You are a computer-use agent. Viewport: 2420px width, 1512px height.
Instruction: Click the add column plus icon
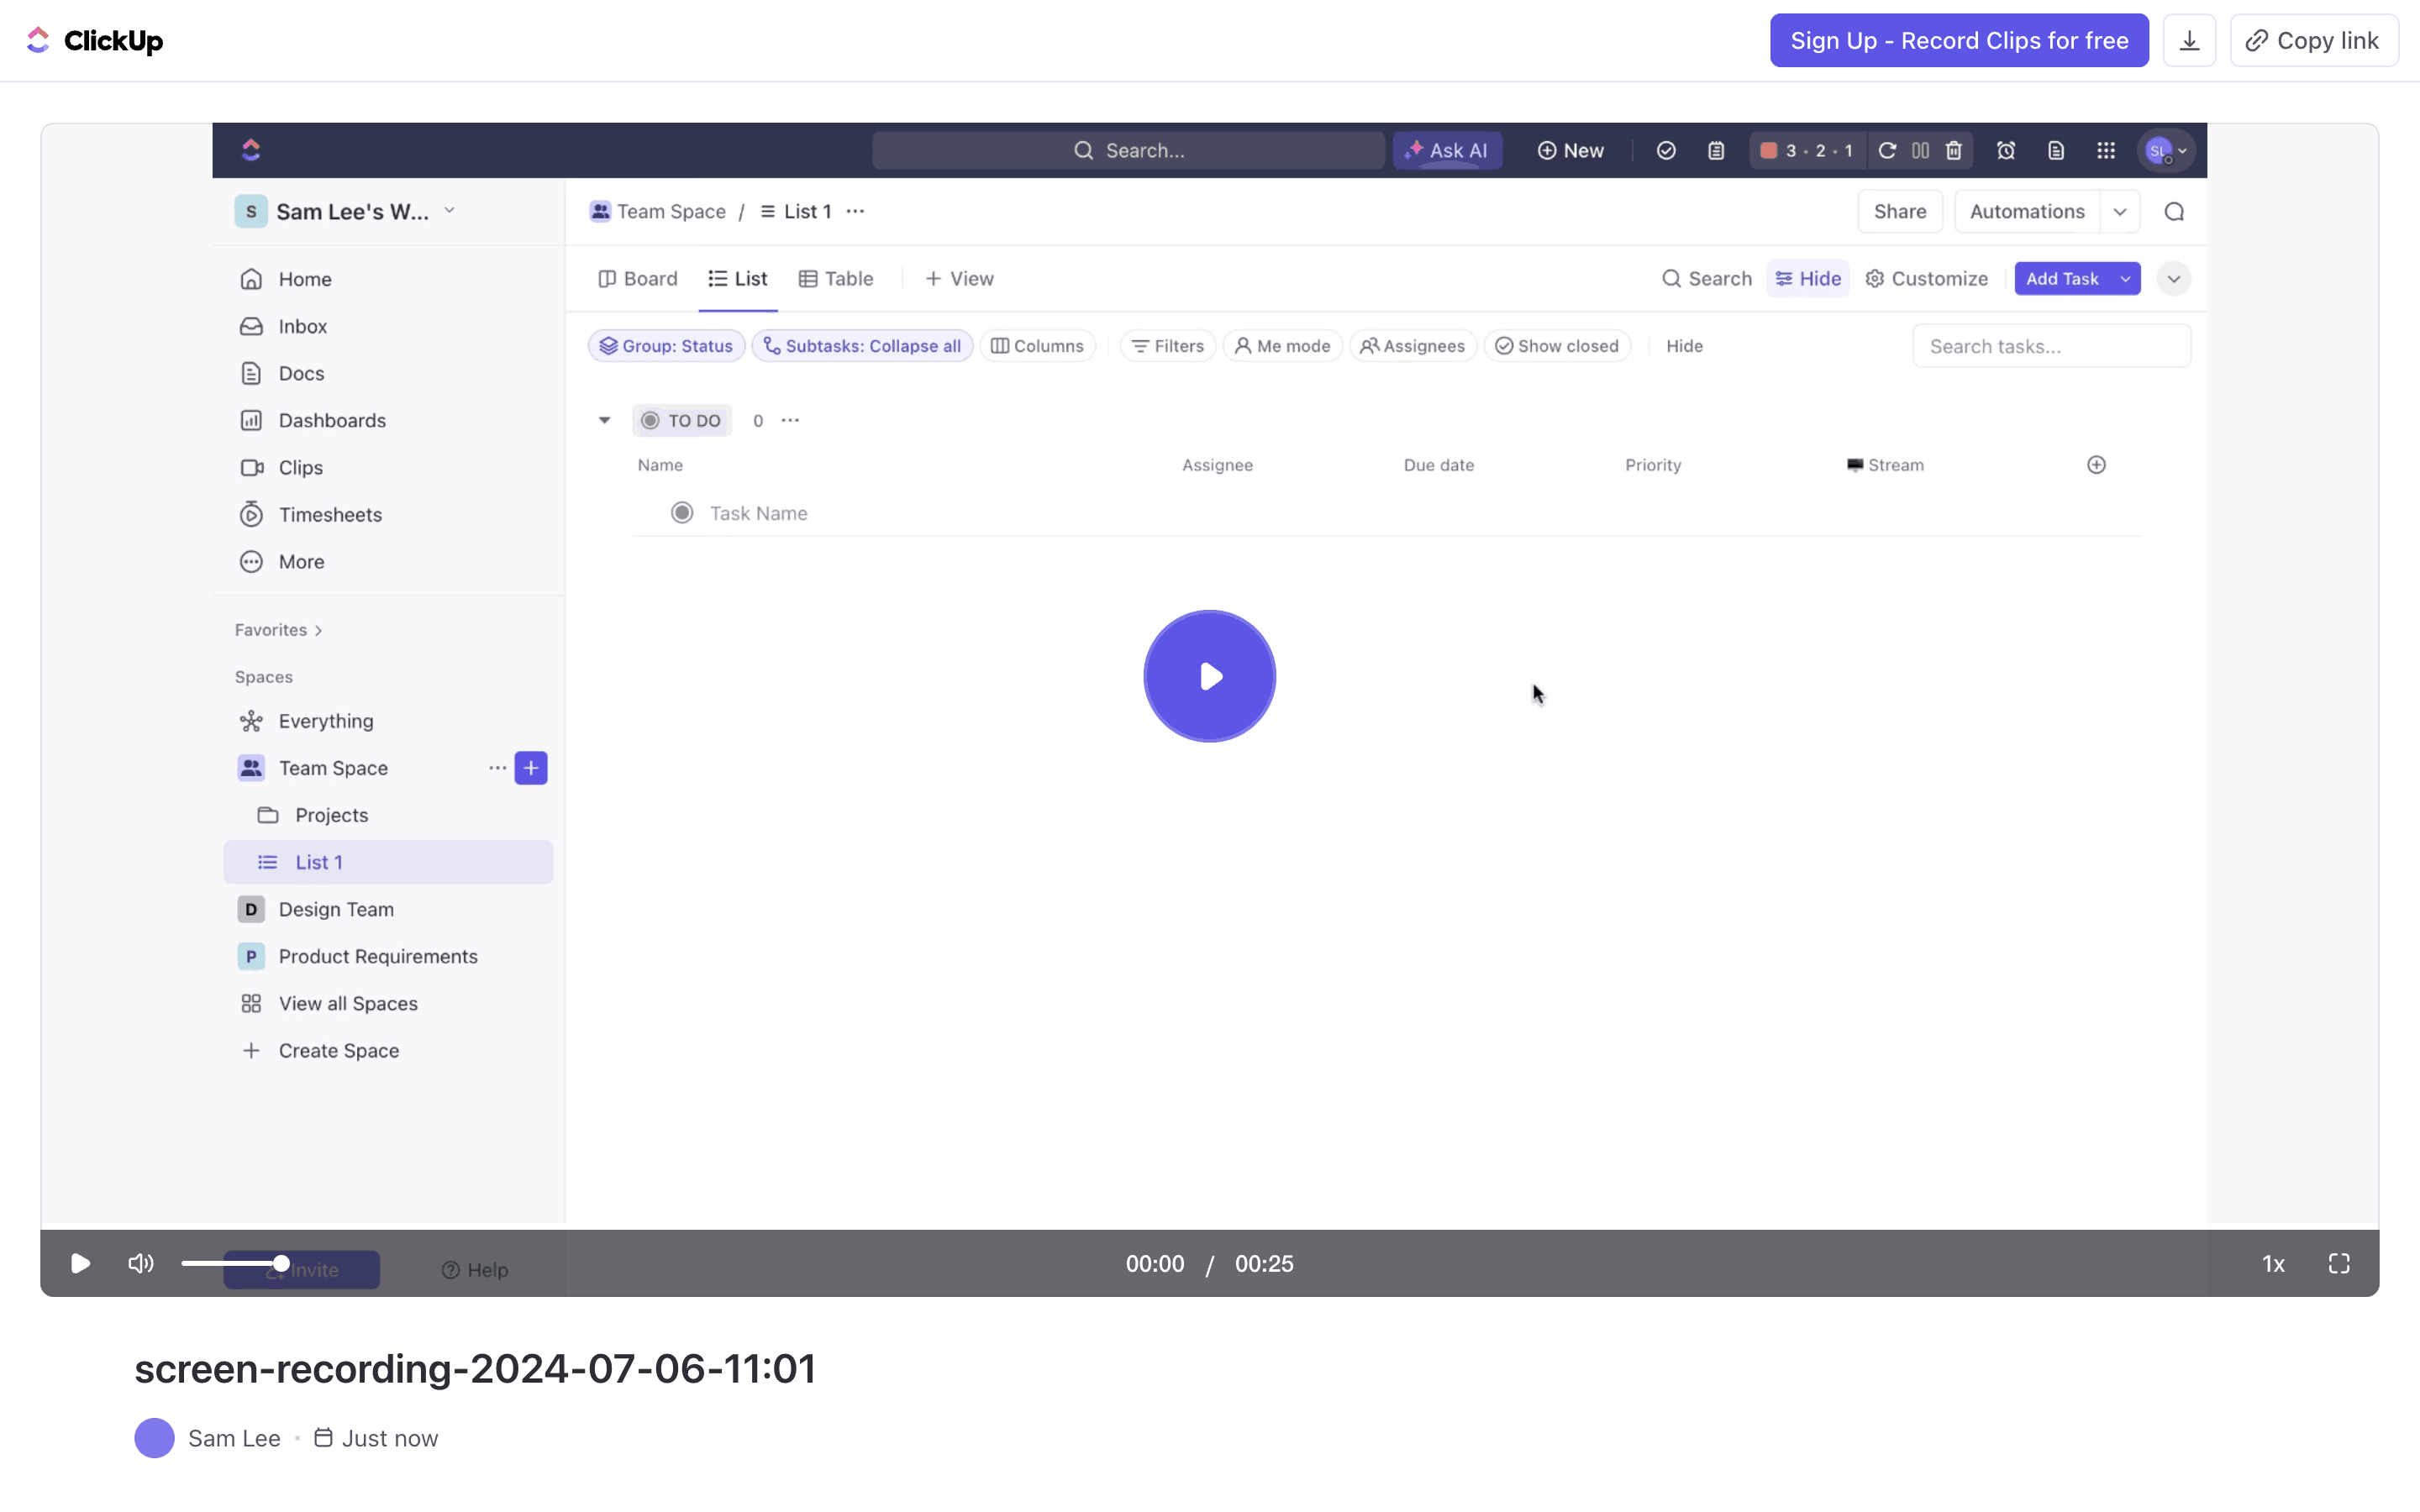pyautogui.click(x=2096, y=465)
